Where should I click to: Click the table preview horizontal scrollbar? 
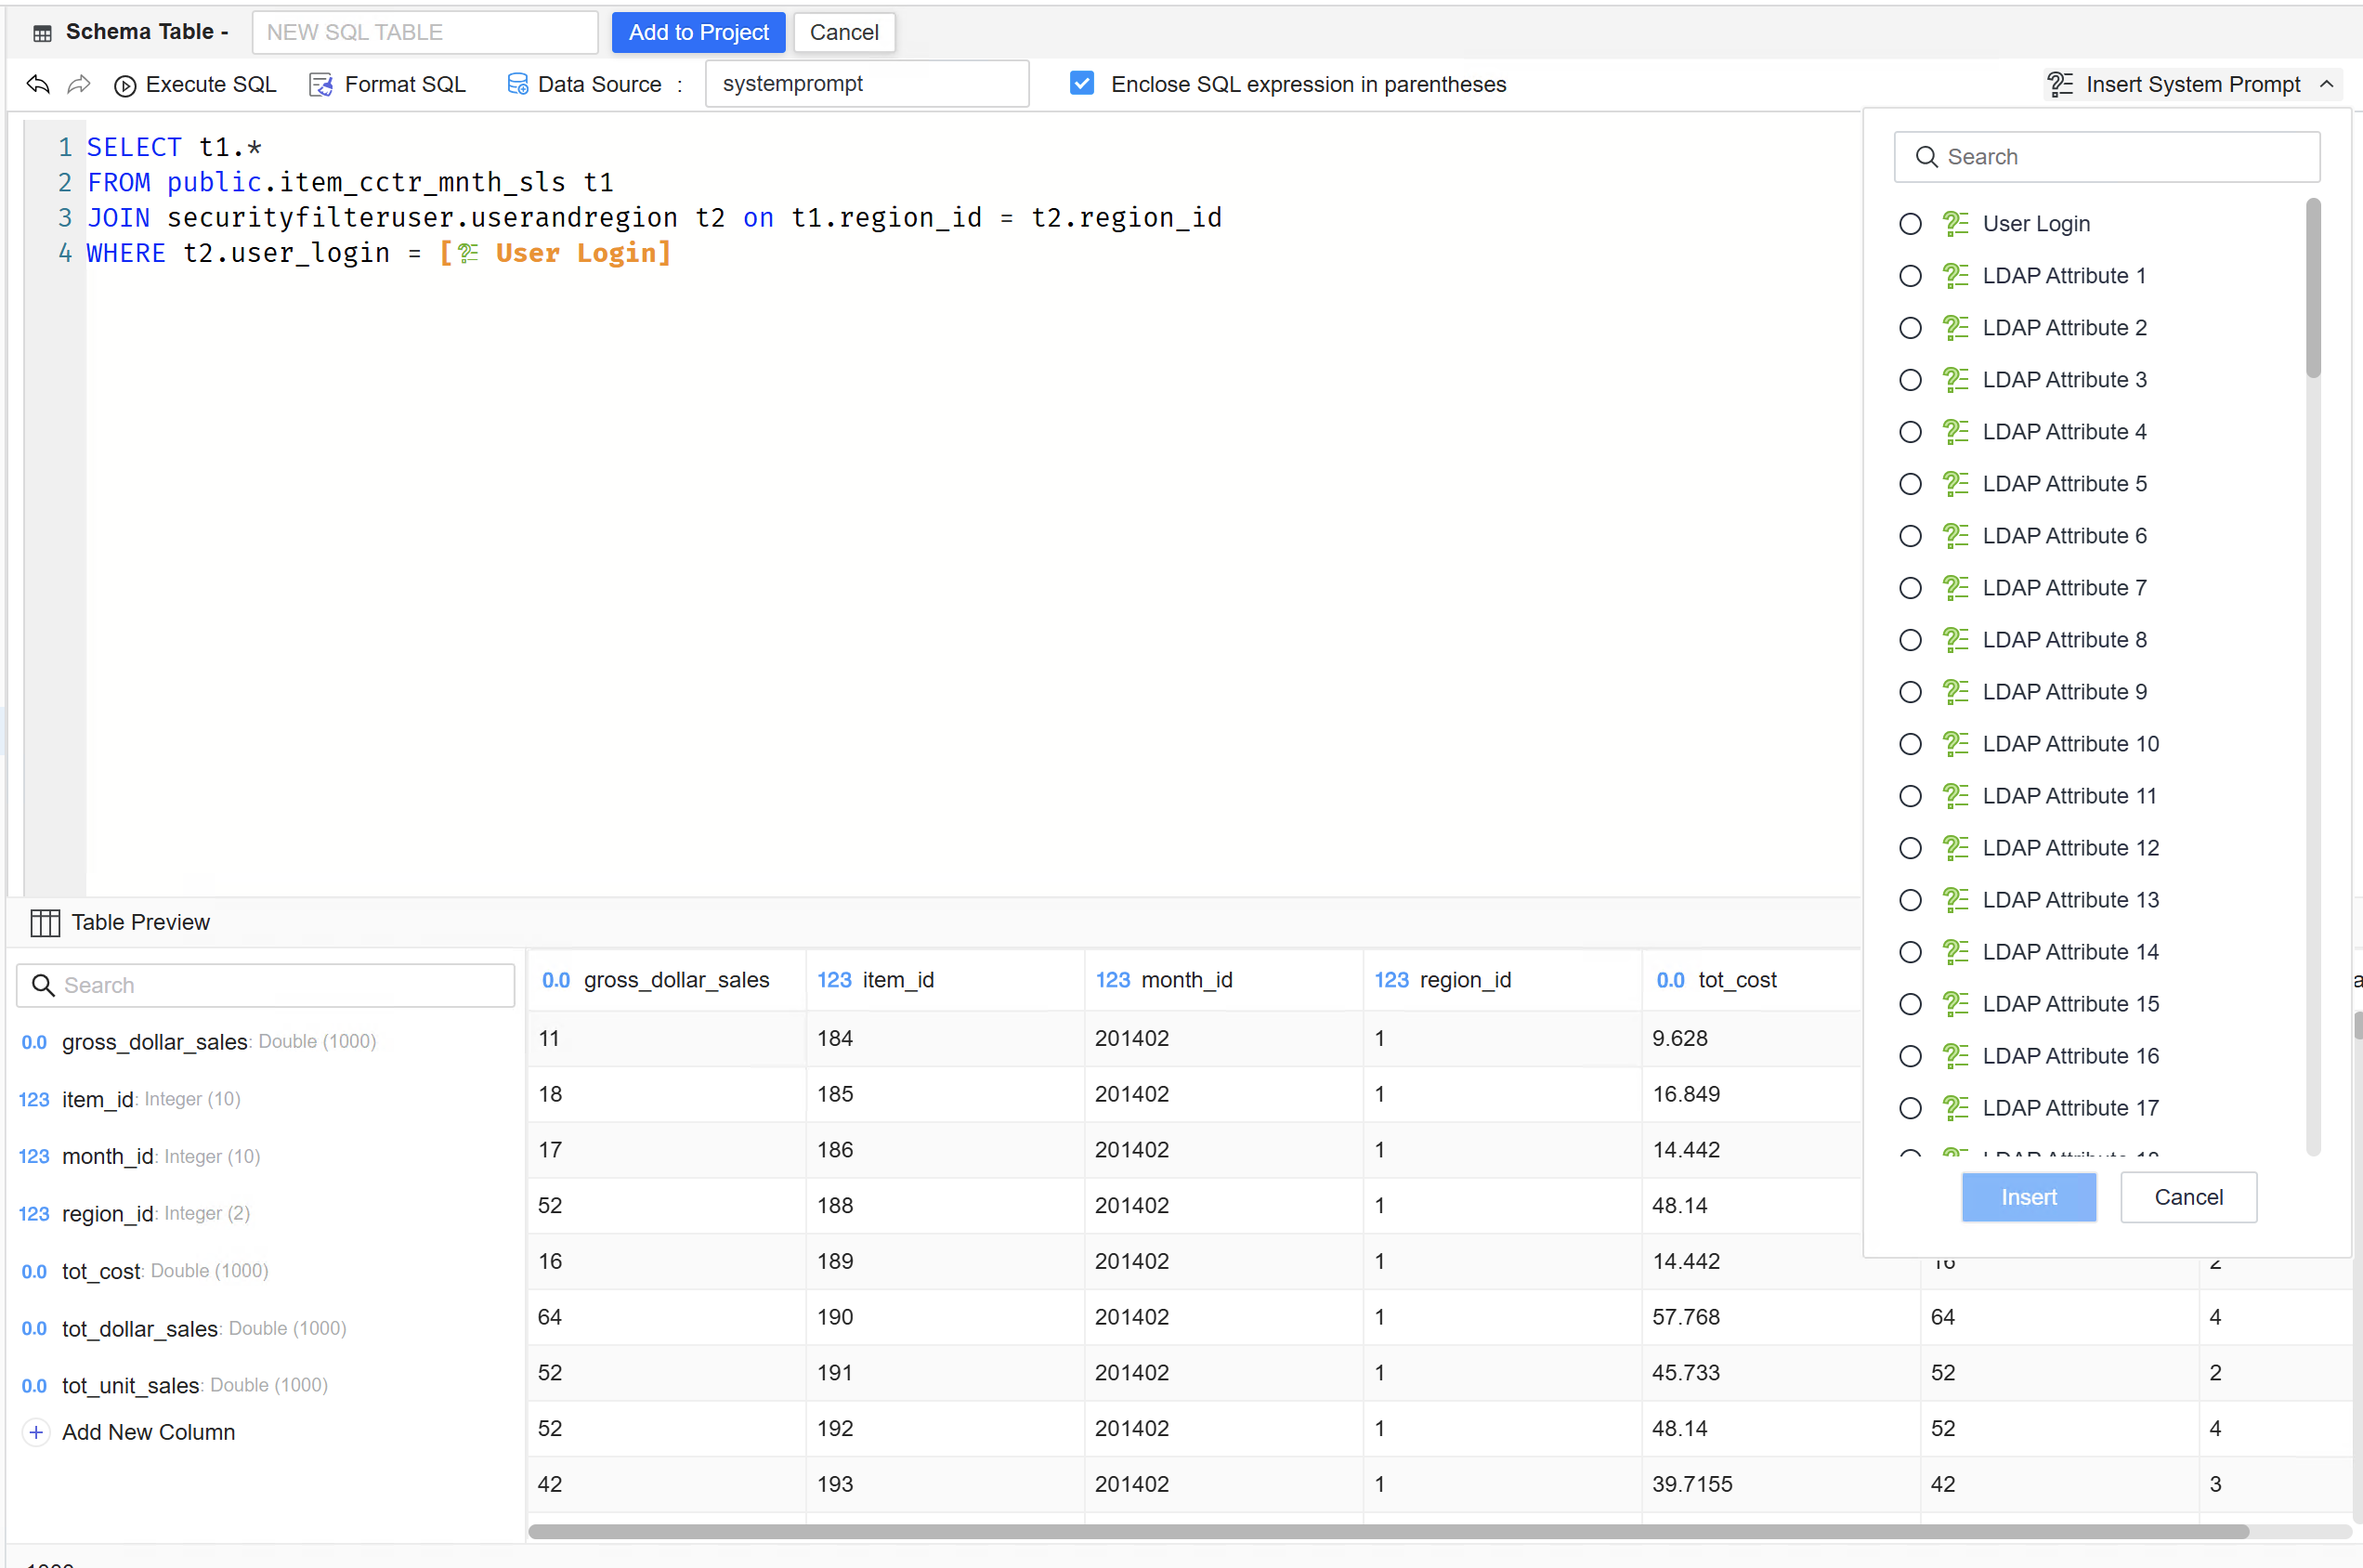coord(1388,1531)
